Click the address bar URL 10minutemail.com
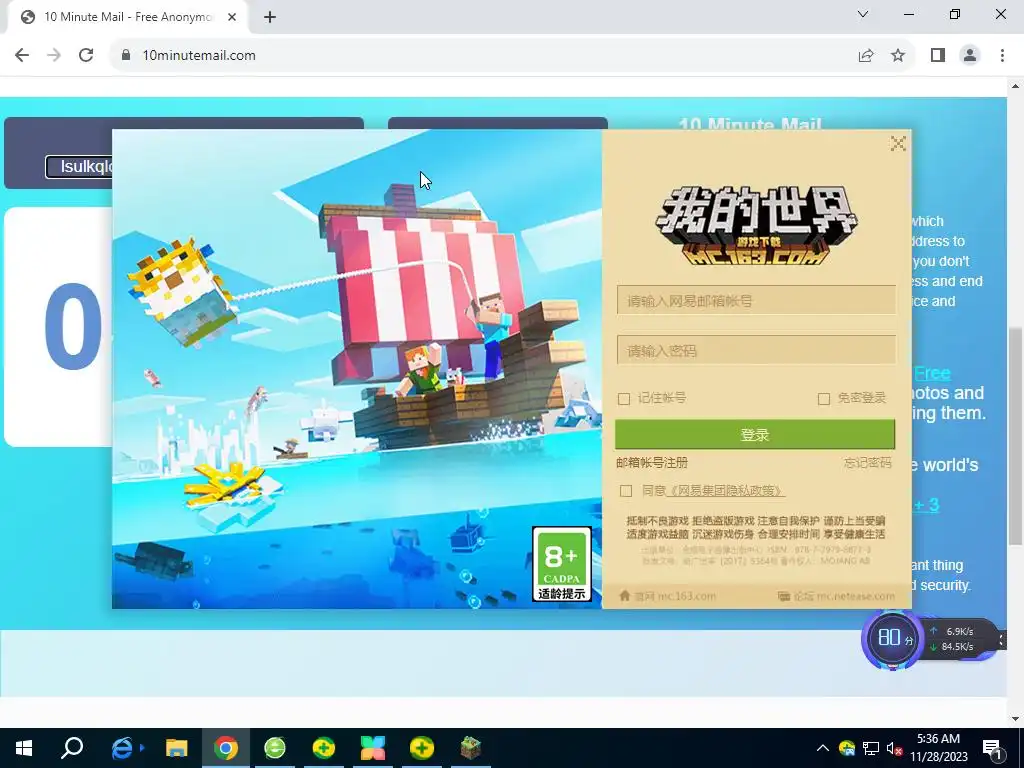1024x768 pixels. tap(199, 56)
